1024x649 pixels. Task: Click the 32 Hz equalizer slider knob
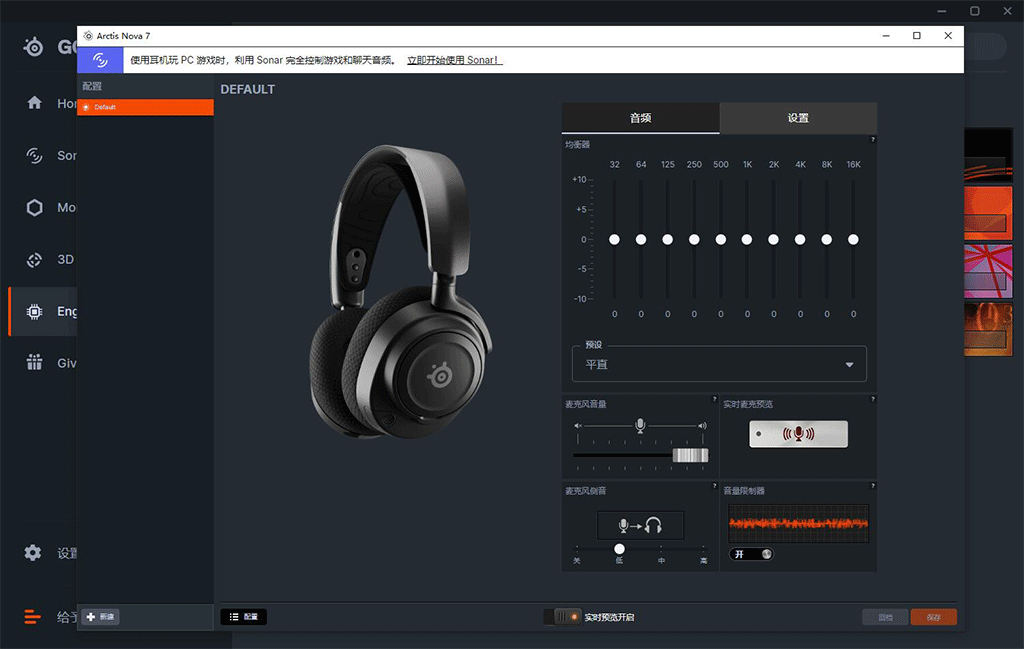[x=615, y=240]
